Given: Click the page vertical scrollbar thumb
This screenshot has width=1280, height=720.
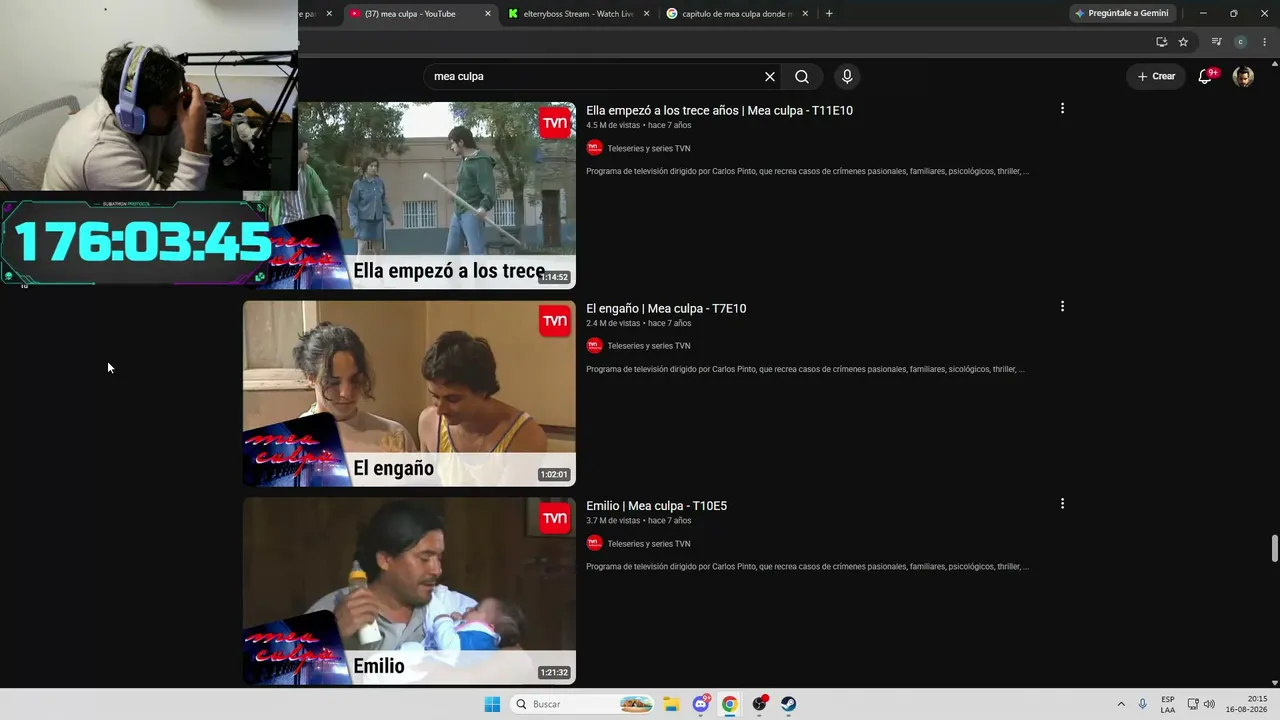Looking at the screenshot, I should pos(1274,549).
